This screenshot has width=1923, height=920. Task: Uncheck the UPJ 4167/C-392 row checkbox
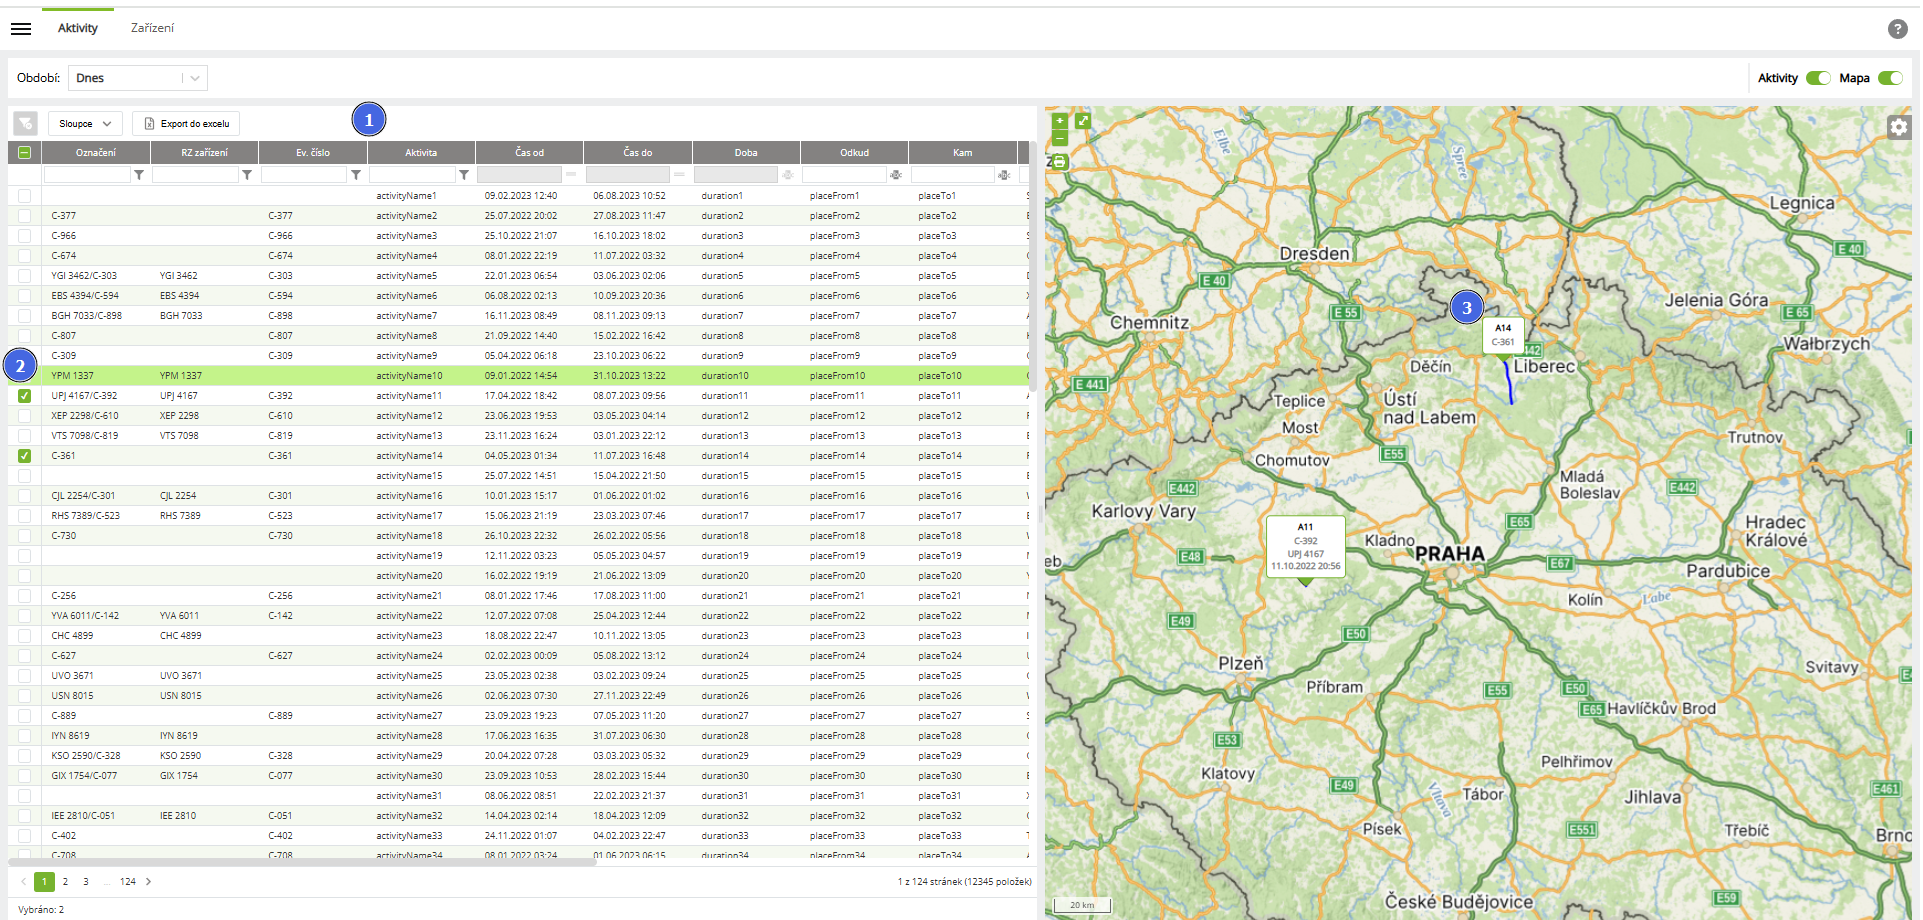click(24, 396)
